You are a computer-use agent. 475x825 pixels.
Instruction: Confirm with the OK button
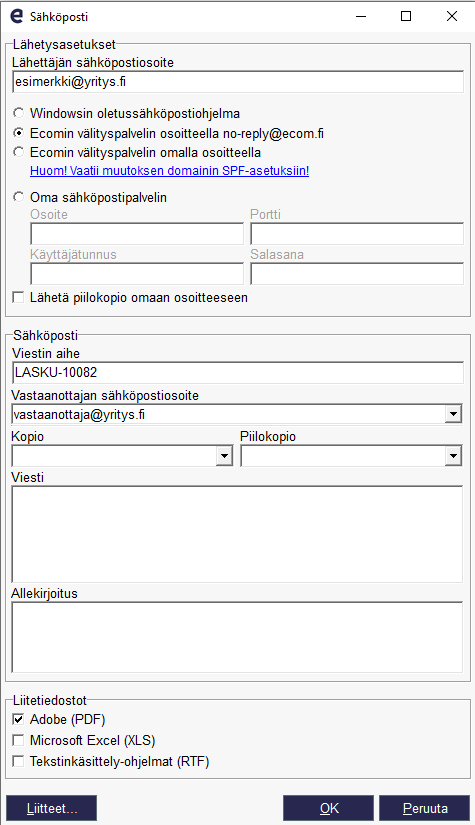tap(329, 808)
